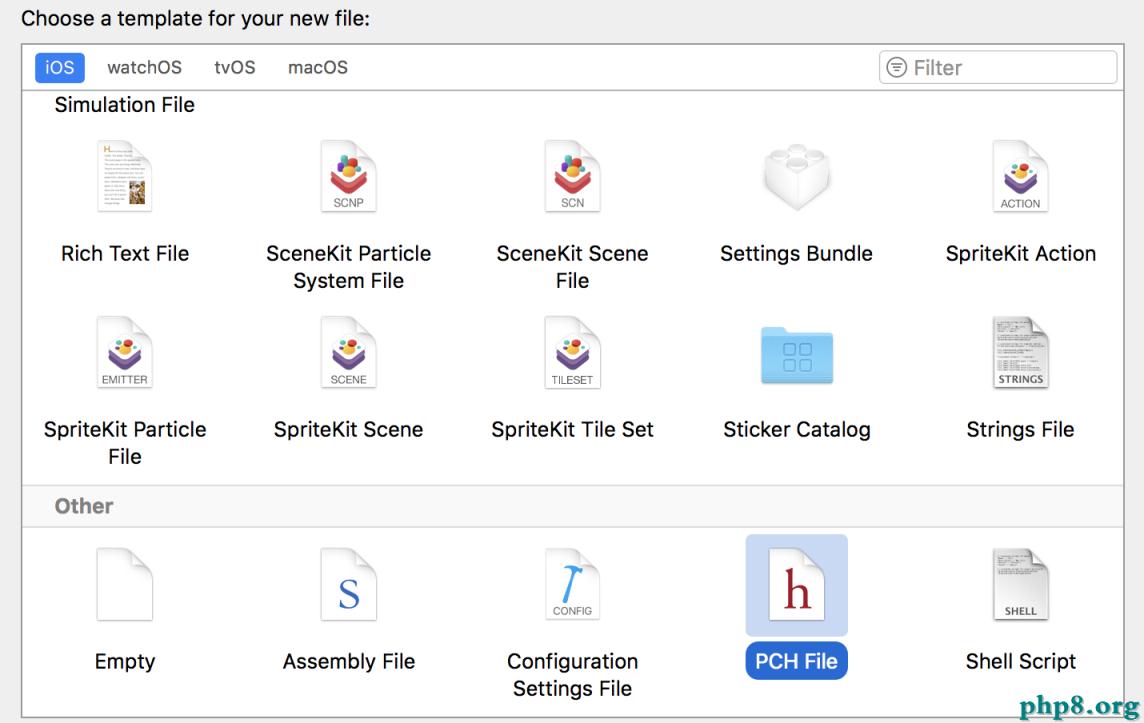Viewport: 1144px width, 723px height.
Task: Select the Shell Script template icon
Action: (x=1020, y=585)
